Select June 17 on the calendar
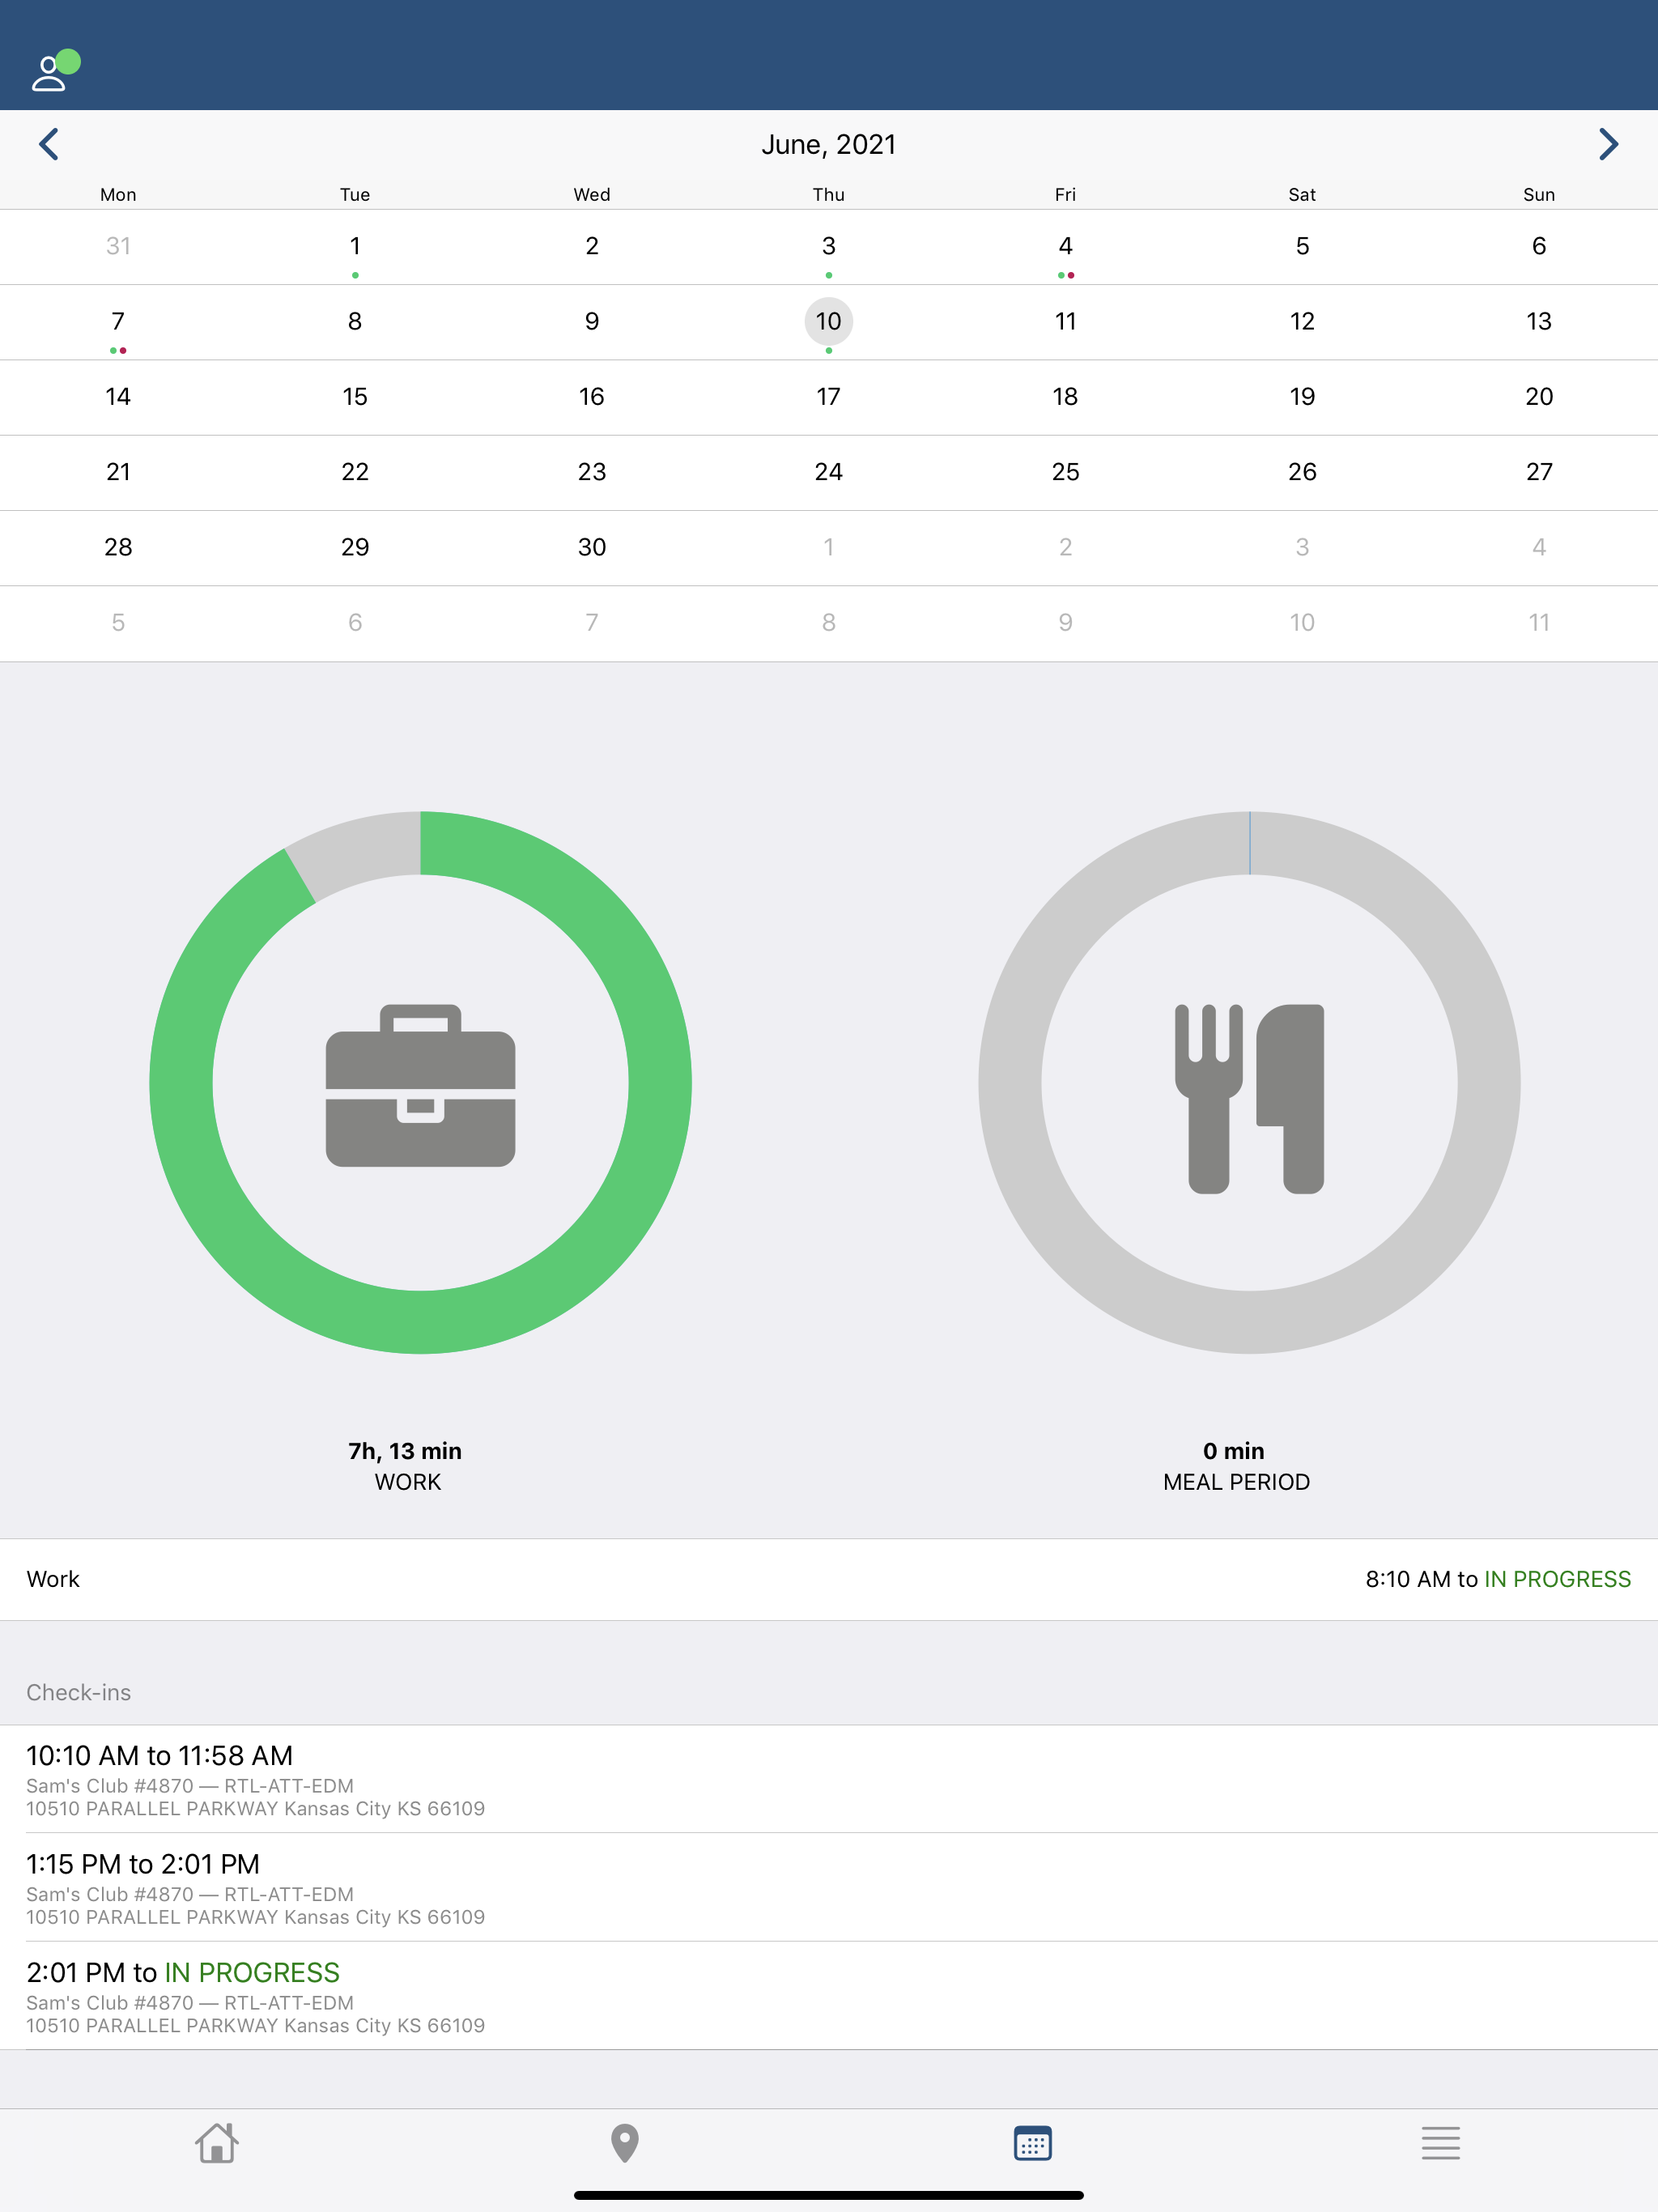This screenshot has height=2212, width=1658. 828,397
